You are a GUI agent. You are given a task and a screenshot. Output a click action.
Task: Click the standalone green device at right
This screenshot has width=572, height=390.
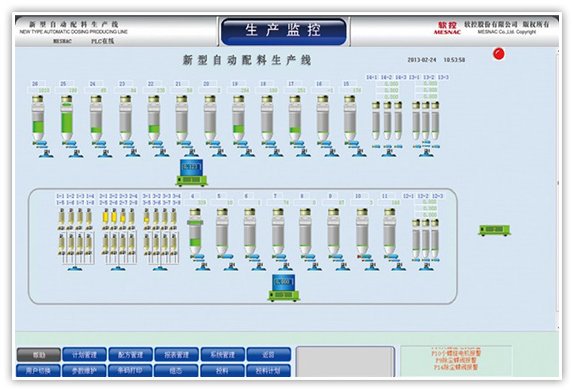click(494, 230)
